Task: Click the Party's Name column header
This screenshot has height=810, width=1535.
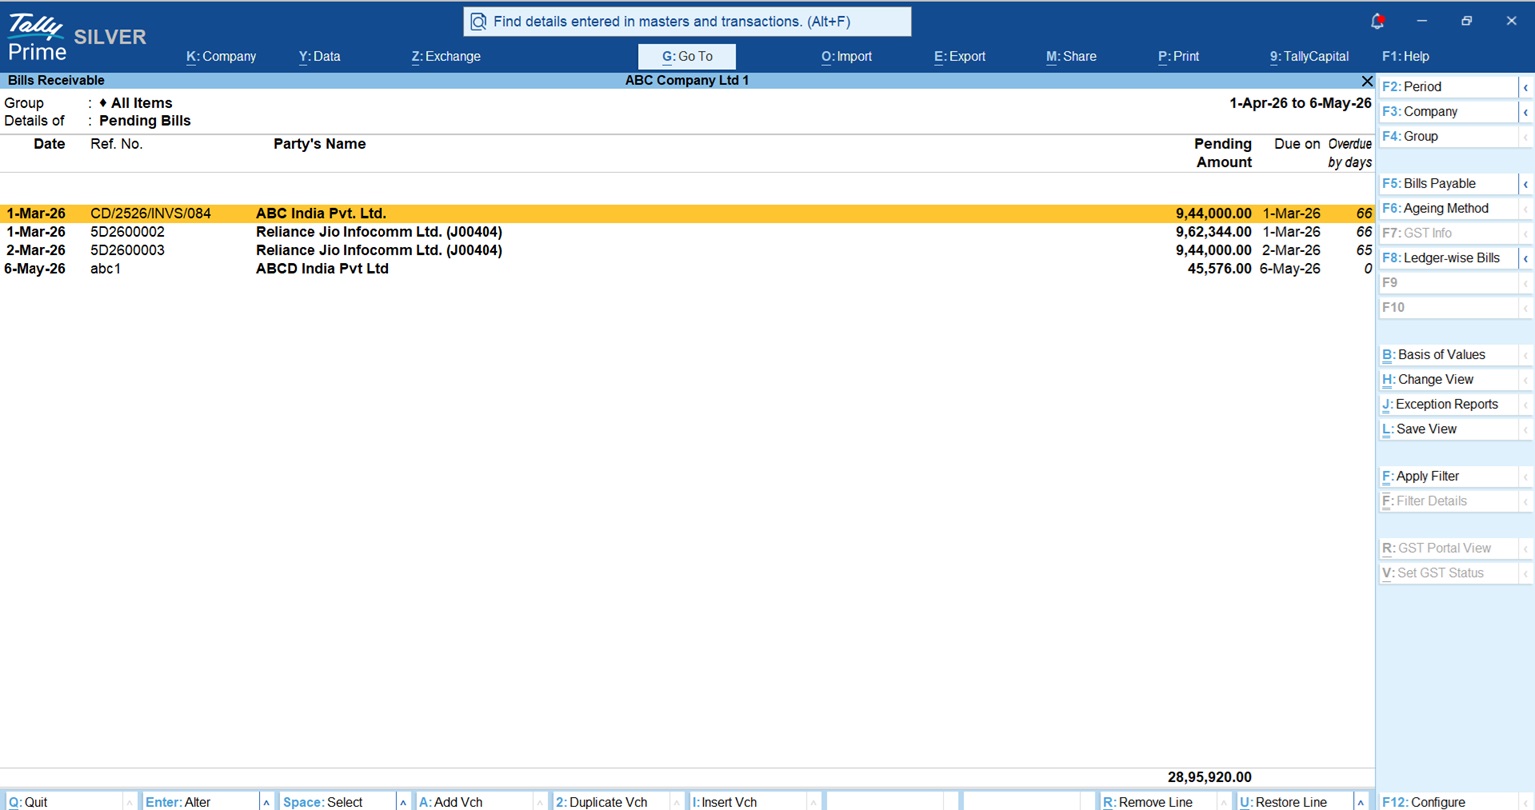Action: tap(320, 144)
